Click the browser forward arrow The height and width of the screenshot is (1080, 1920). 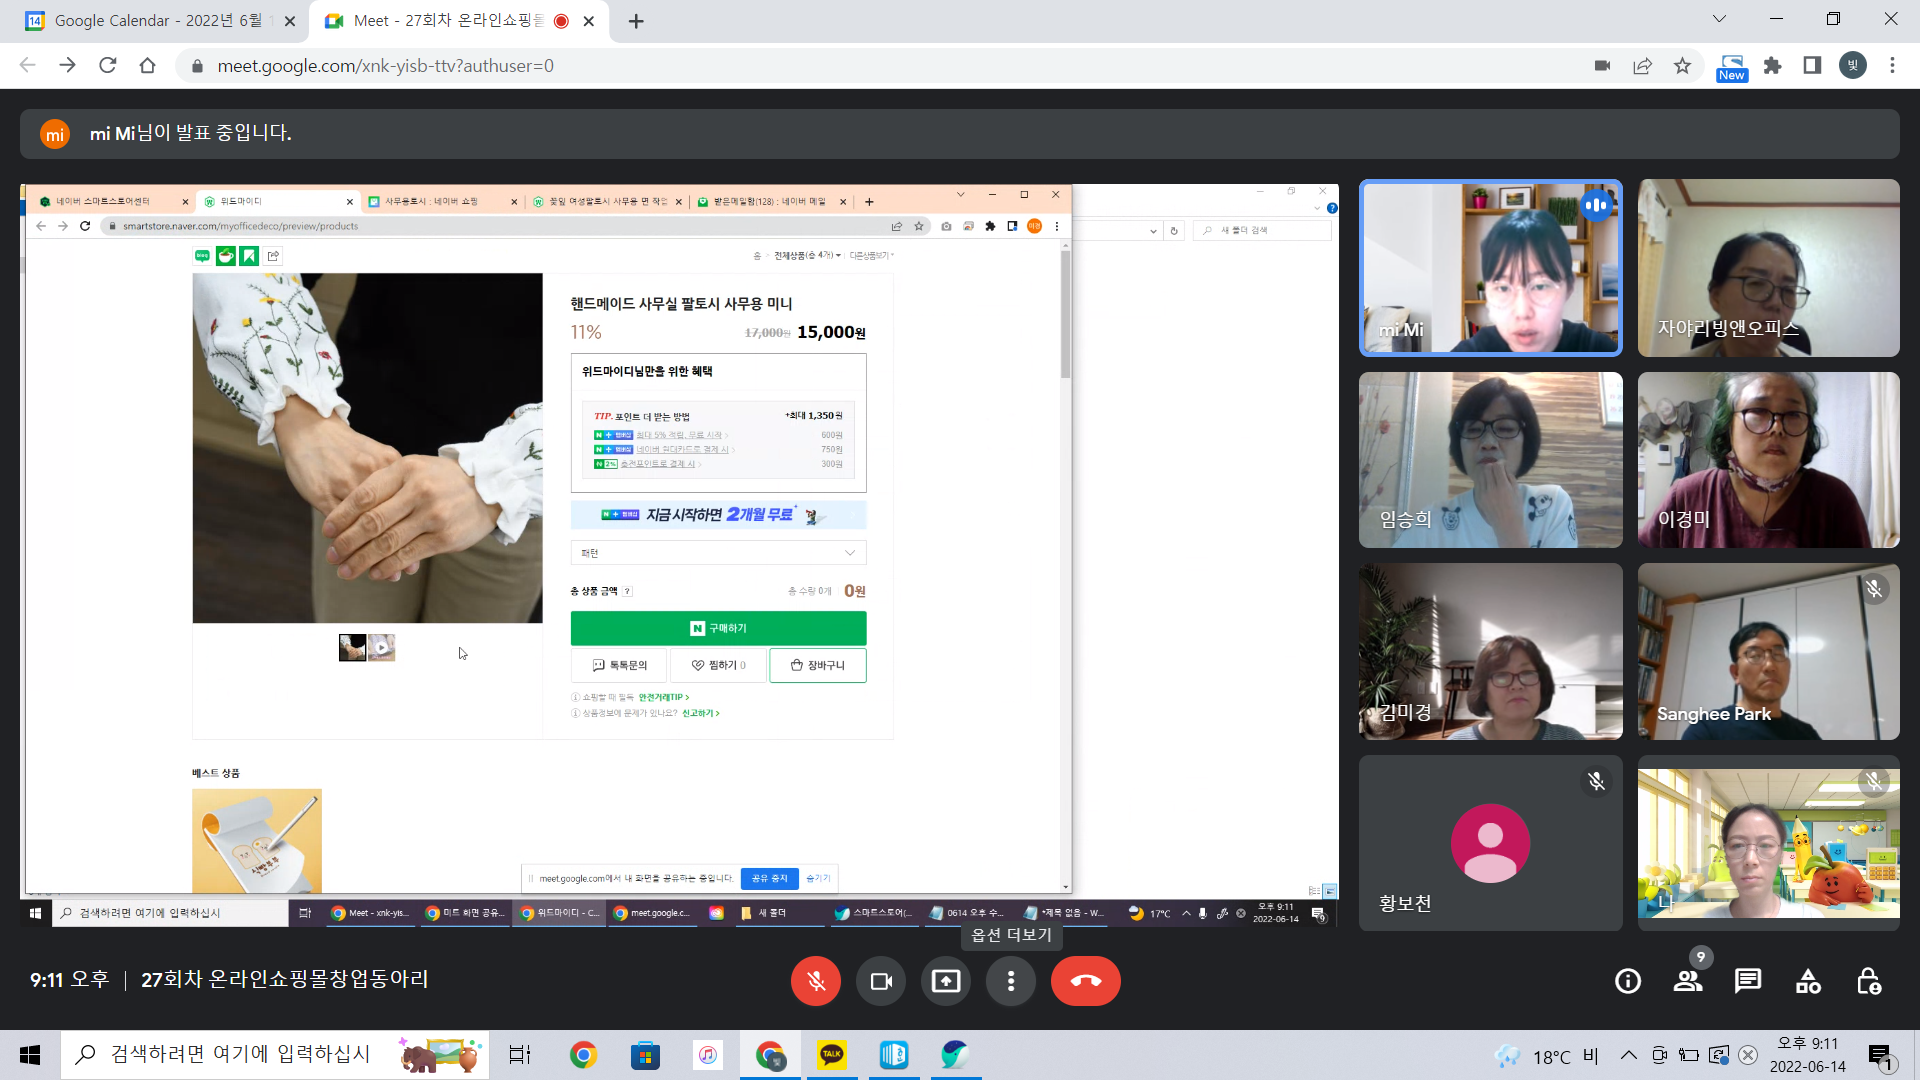67,66
